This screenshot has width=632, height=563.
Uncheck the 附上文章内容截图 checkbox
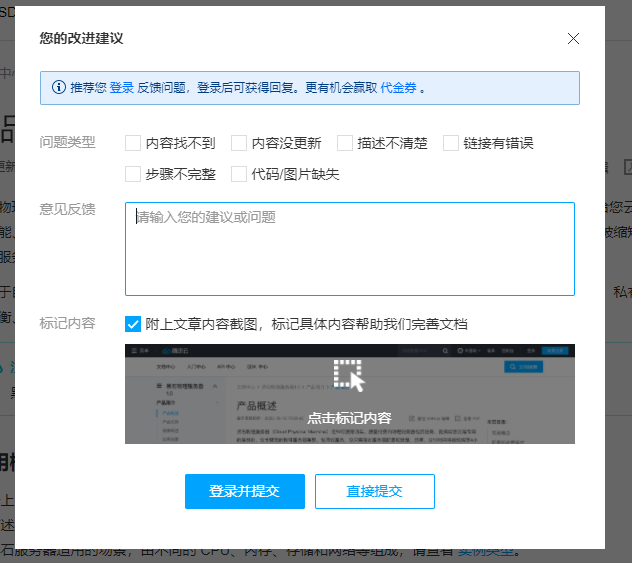pyautogui.click(x=133, y=324)
